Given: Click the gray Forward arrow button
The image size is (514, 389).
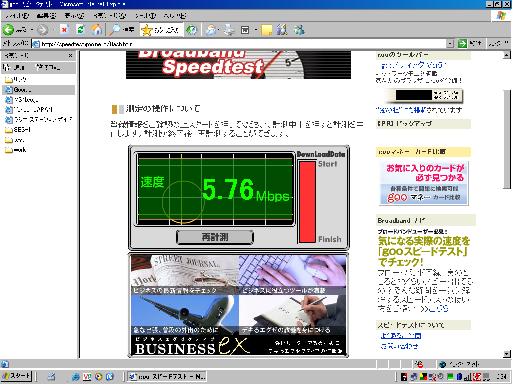Looking at the screenshot, I should pyautogui.click(x=42, y=30).
